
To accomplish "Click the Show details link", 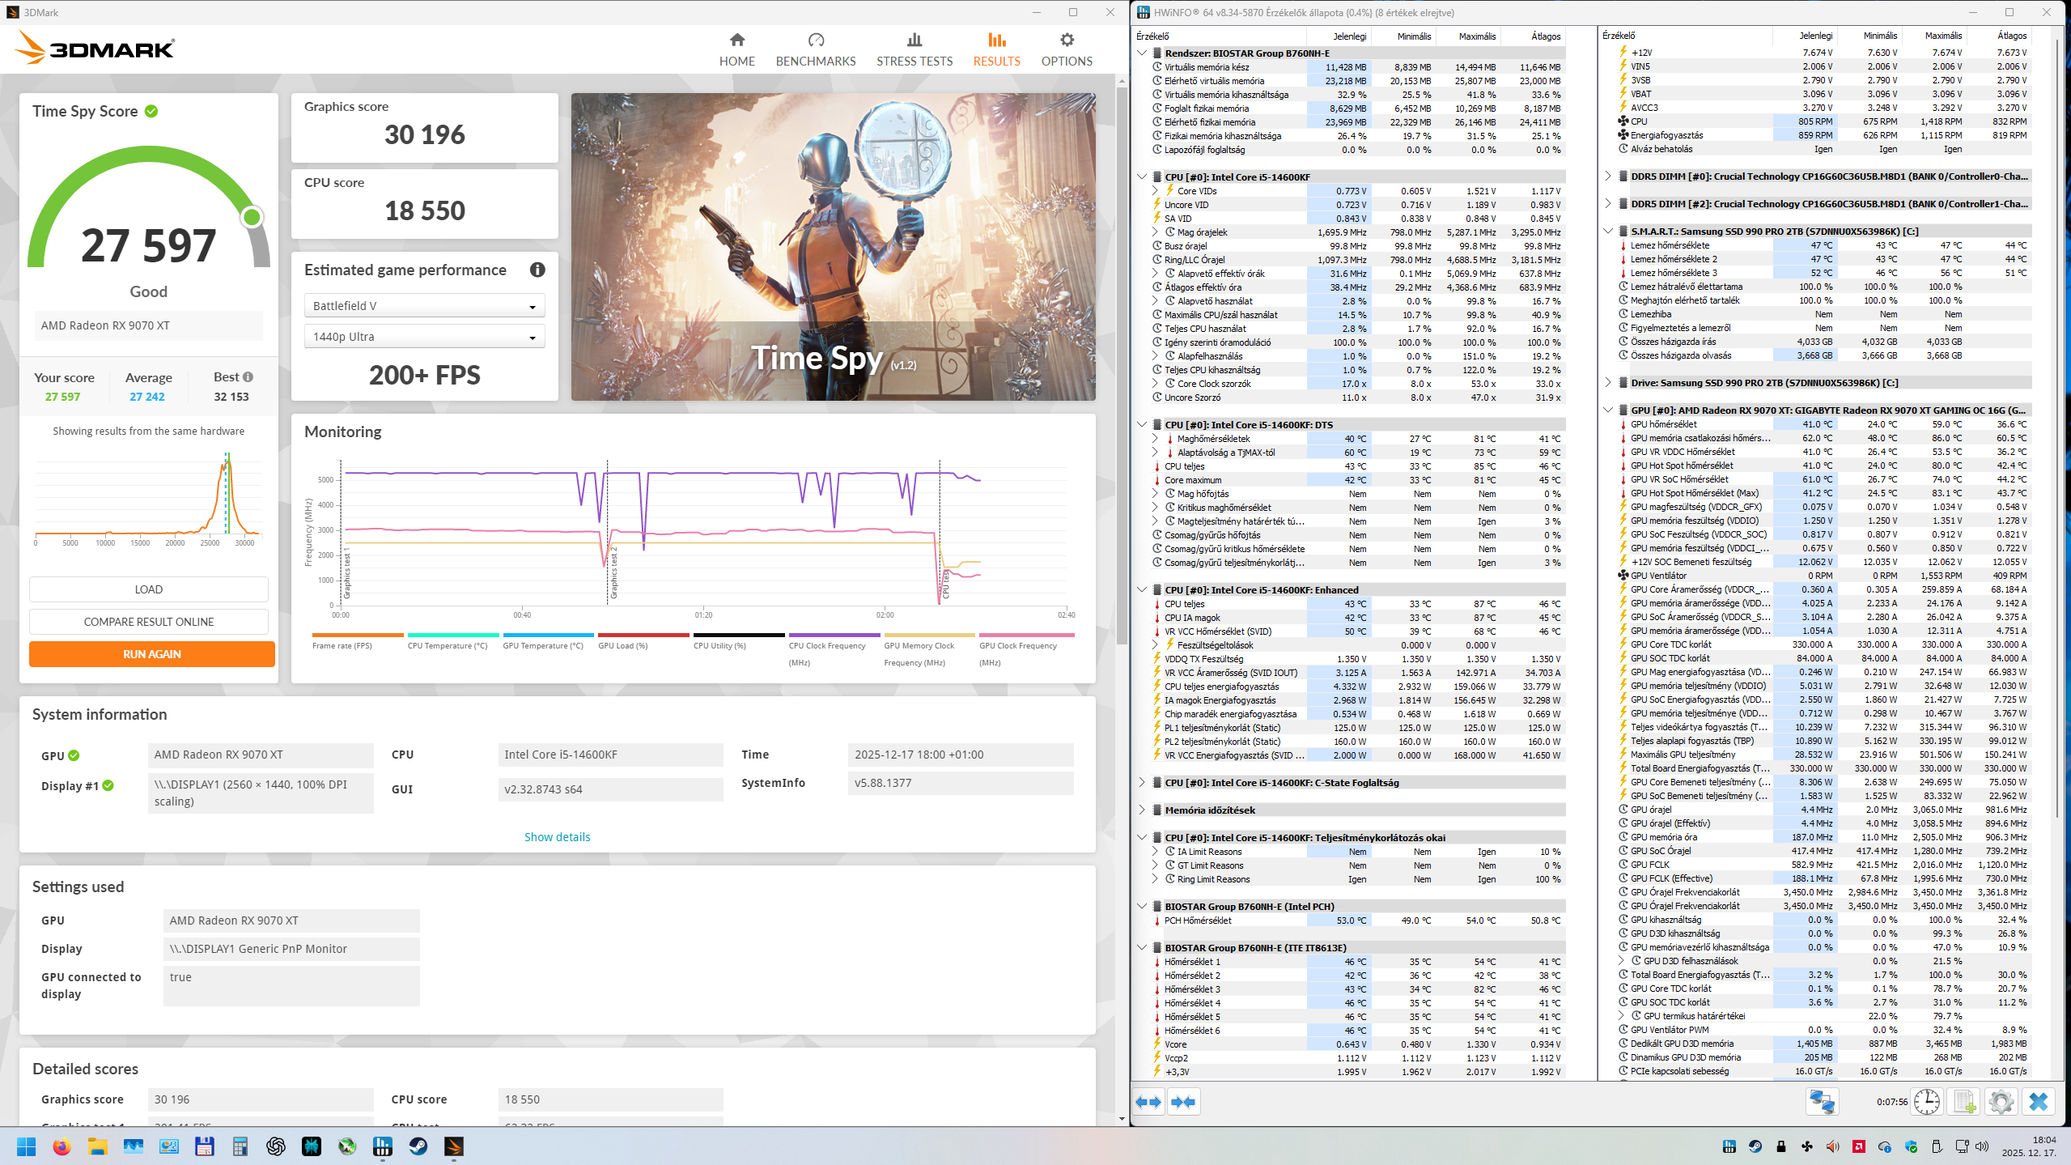I will (x=557, y=837).
